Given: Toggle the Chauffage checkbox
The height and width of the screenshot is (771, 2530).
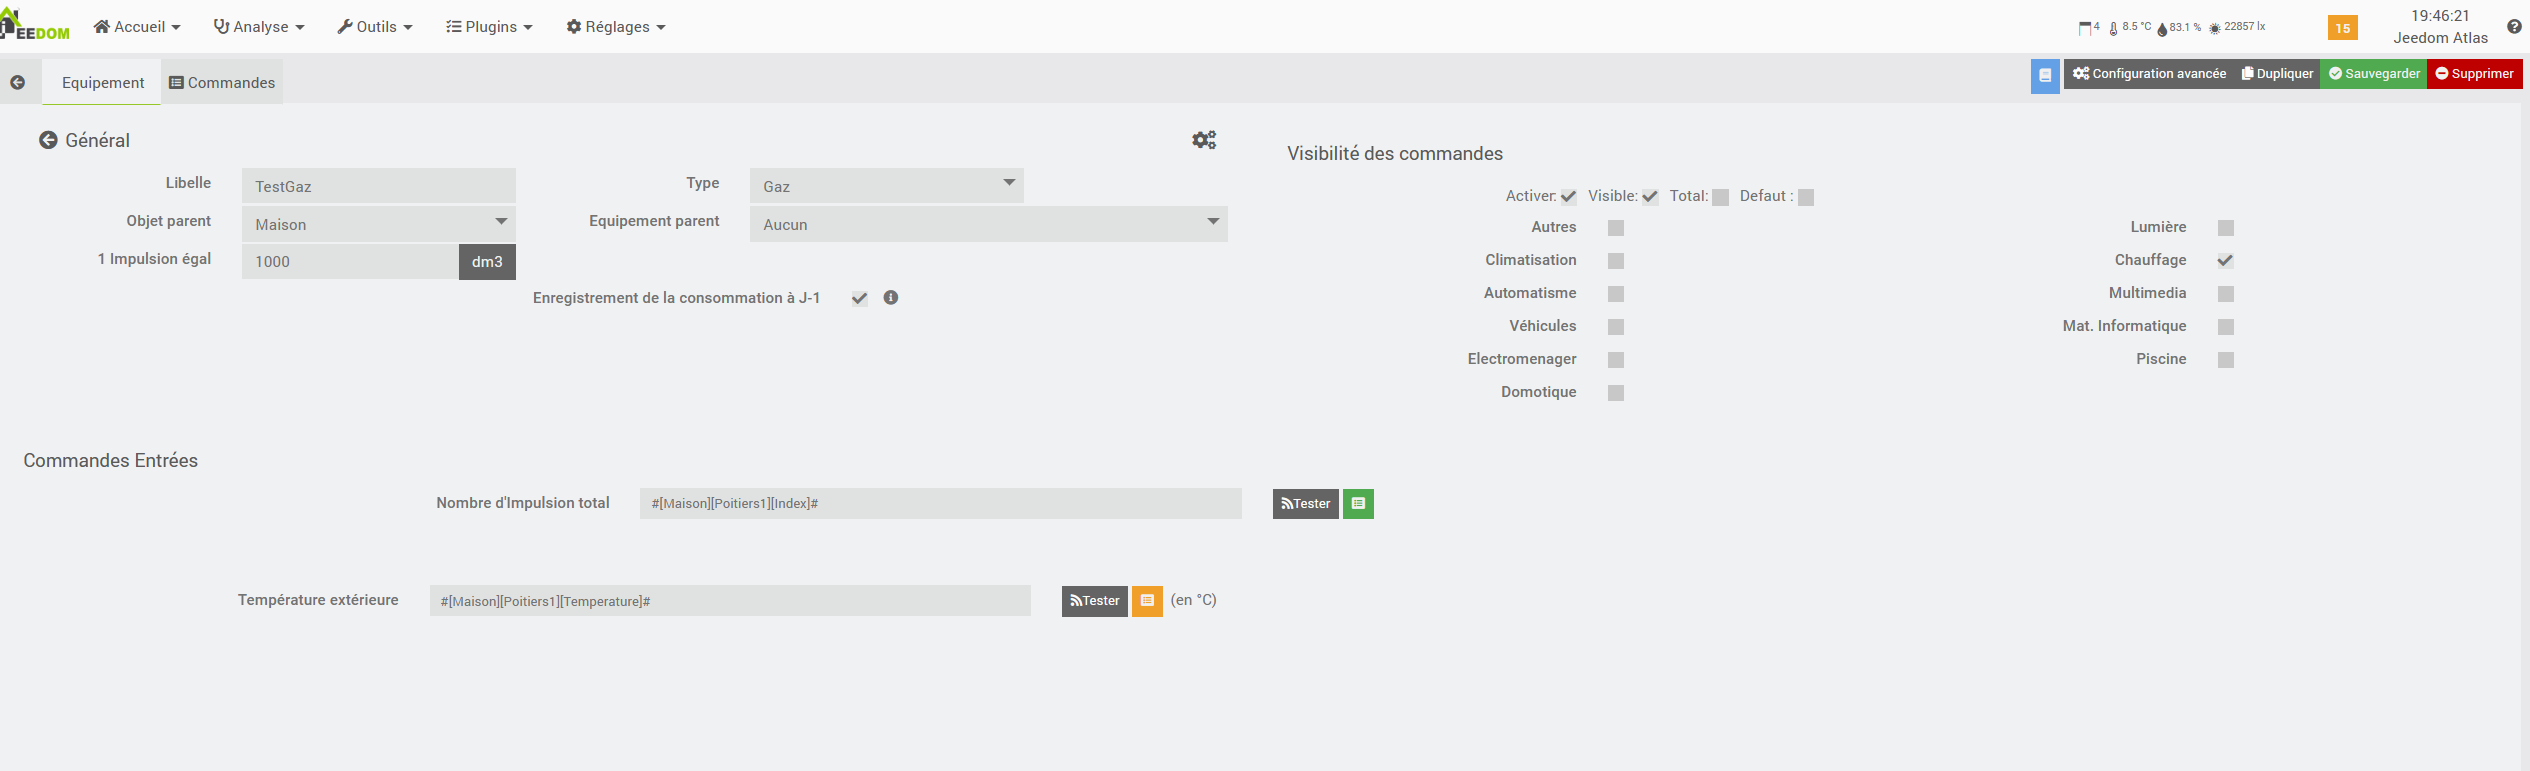Looking at the screenshot, I should pyautogui.click(x=2225, y=261).
